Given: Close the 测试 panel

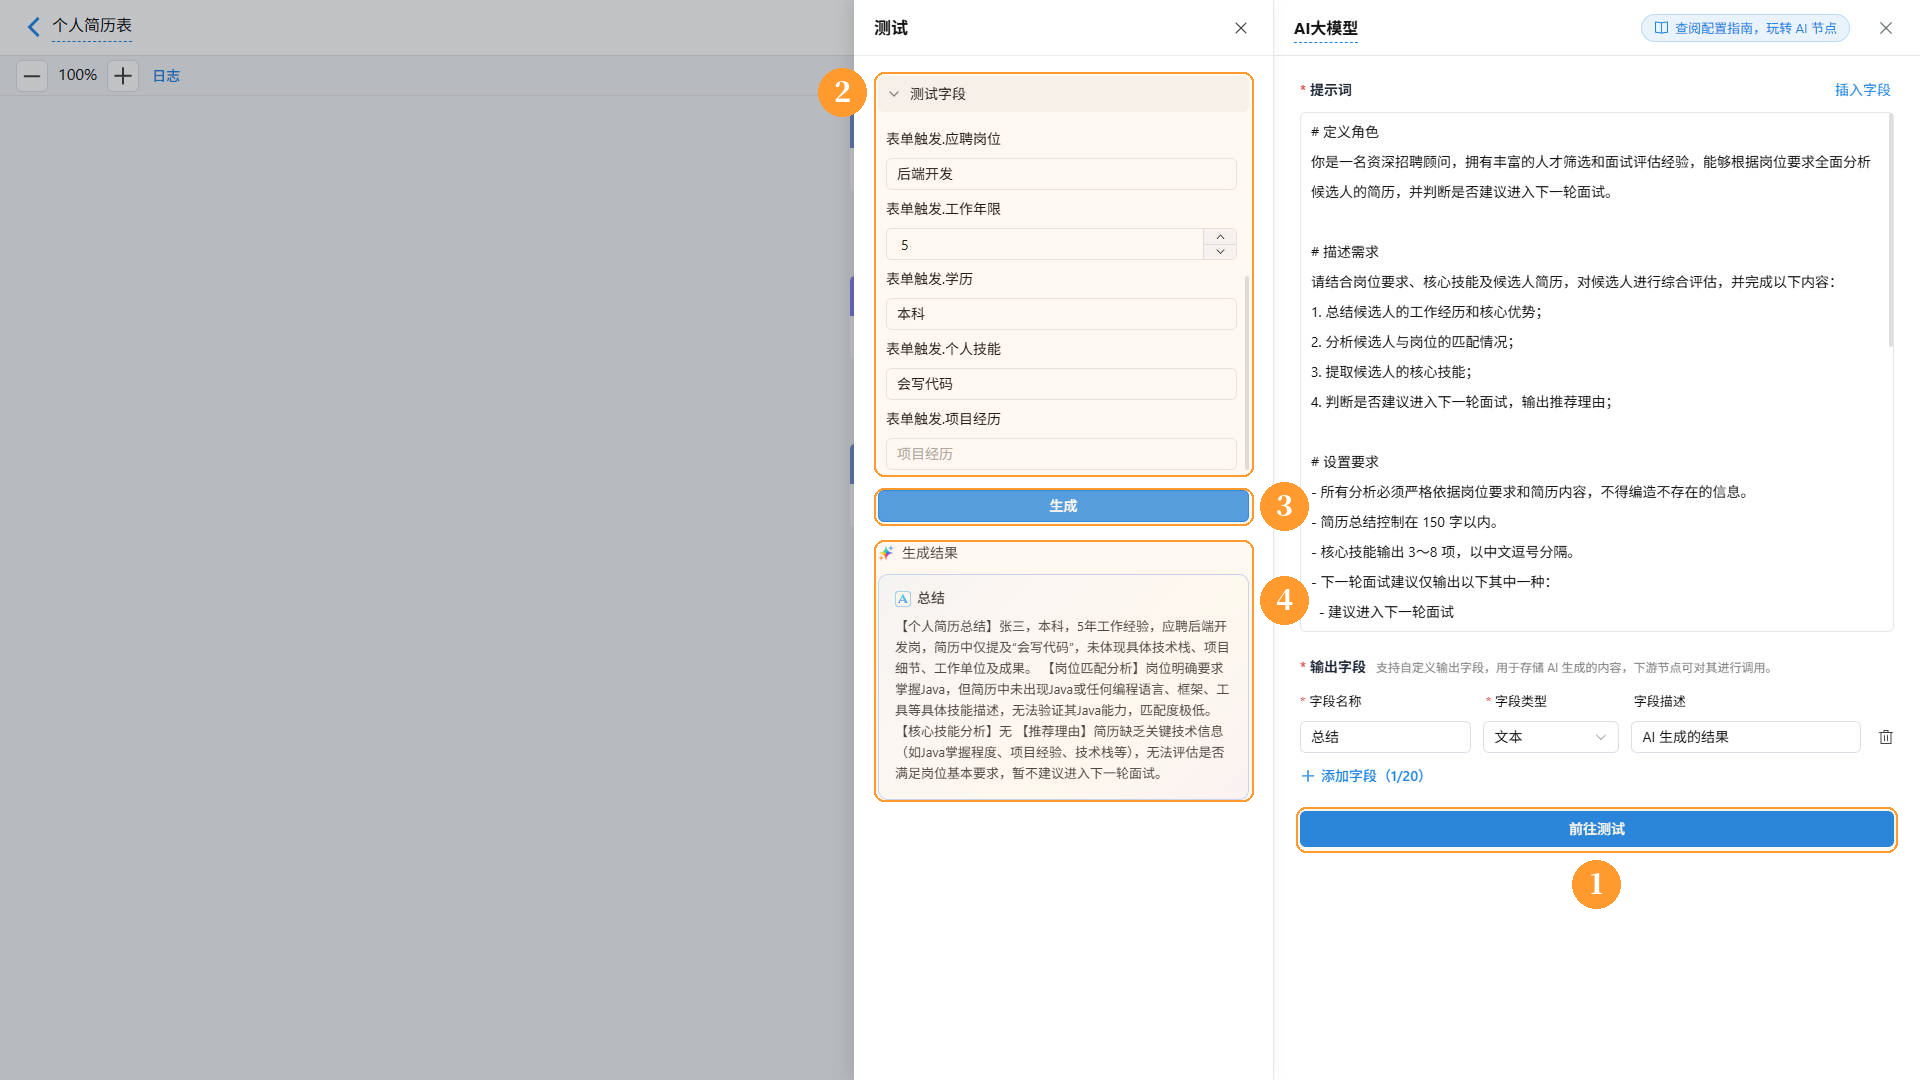Looking at the screenshot, I should 1241,28.
